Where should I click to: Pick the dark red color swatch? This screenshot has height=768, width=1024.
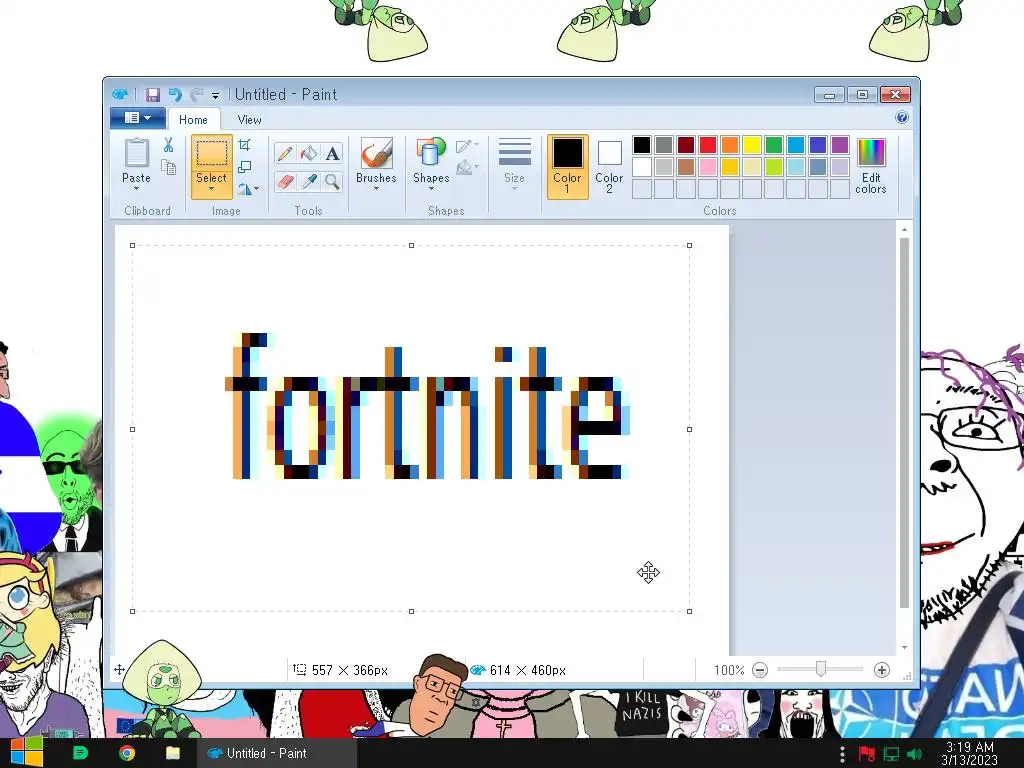[686, 145]
